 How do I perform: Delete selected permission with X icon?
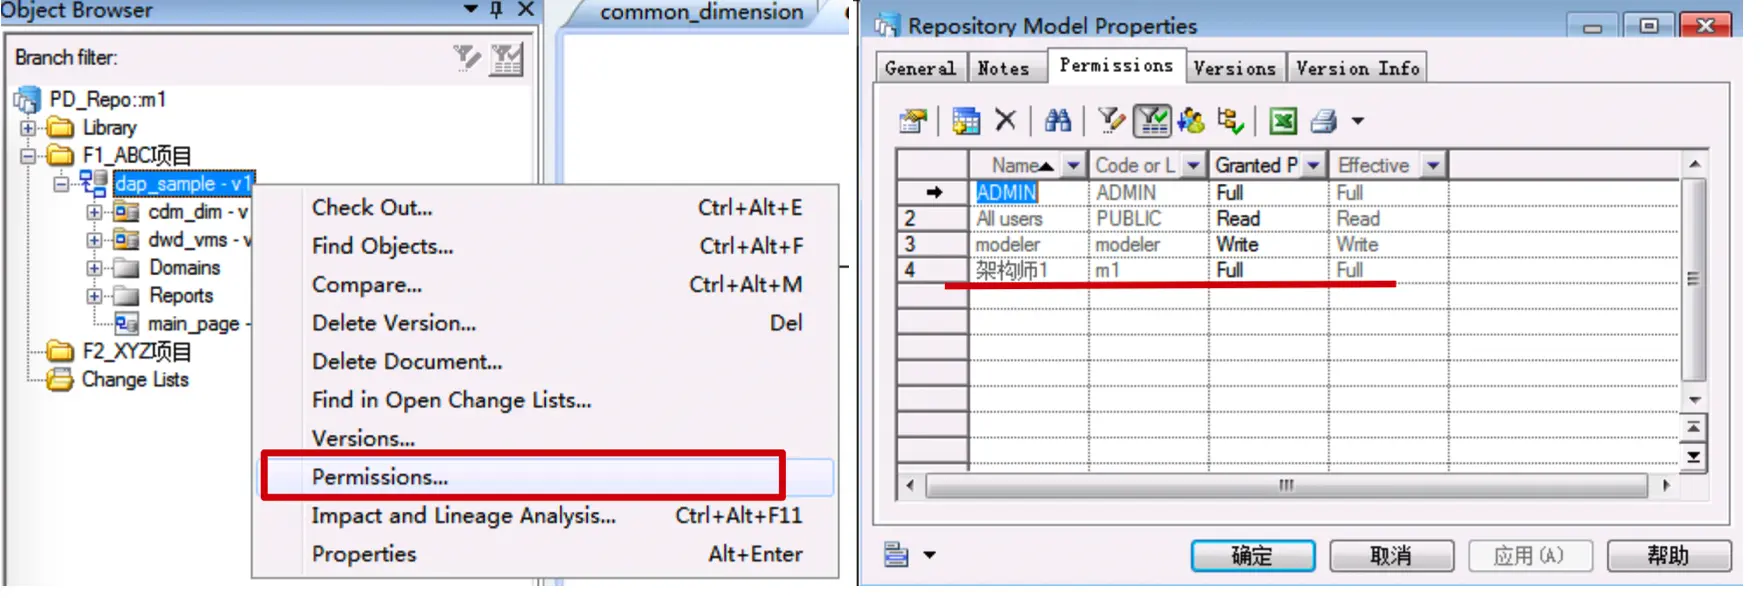click(1005, 120)
